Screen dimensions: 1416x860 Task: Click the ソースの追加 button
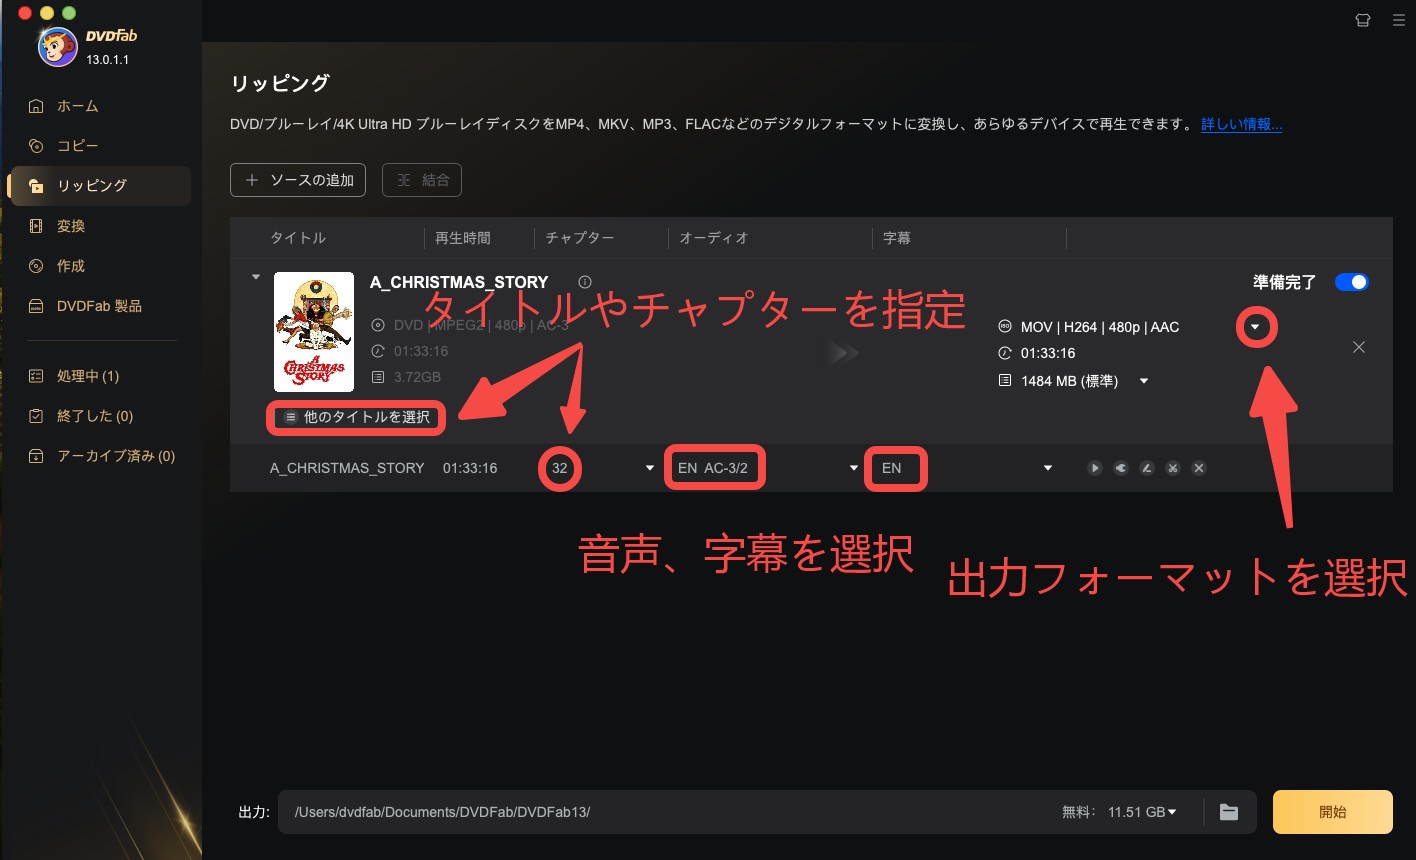pos(298,180)
